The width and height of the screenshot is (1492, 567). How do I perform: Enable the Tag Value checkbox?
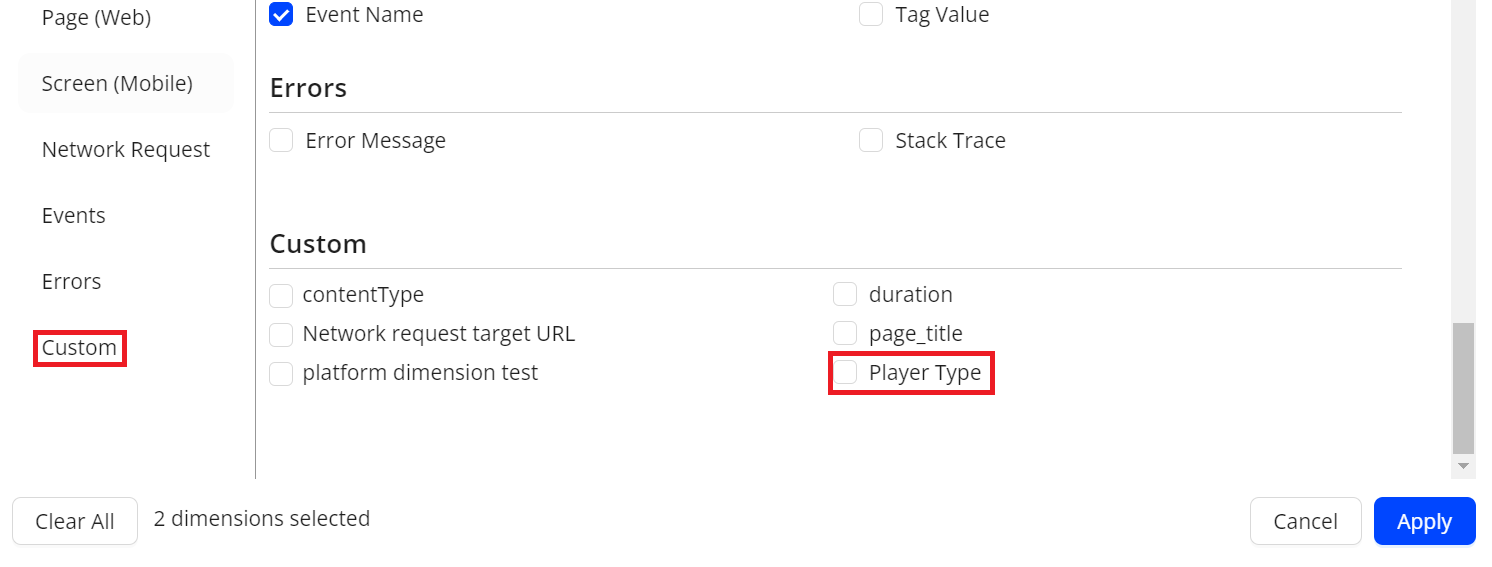(x=871, y=15)
